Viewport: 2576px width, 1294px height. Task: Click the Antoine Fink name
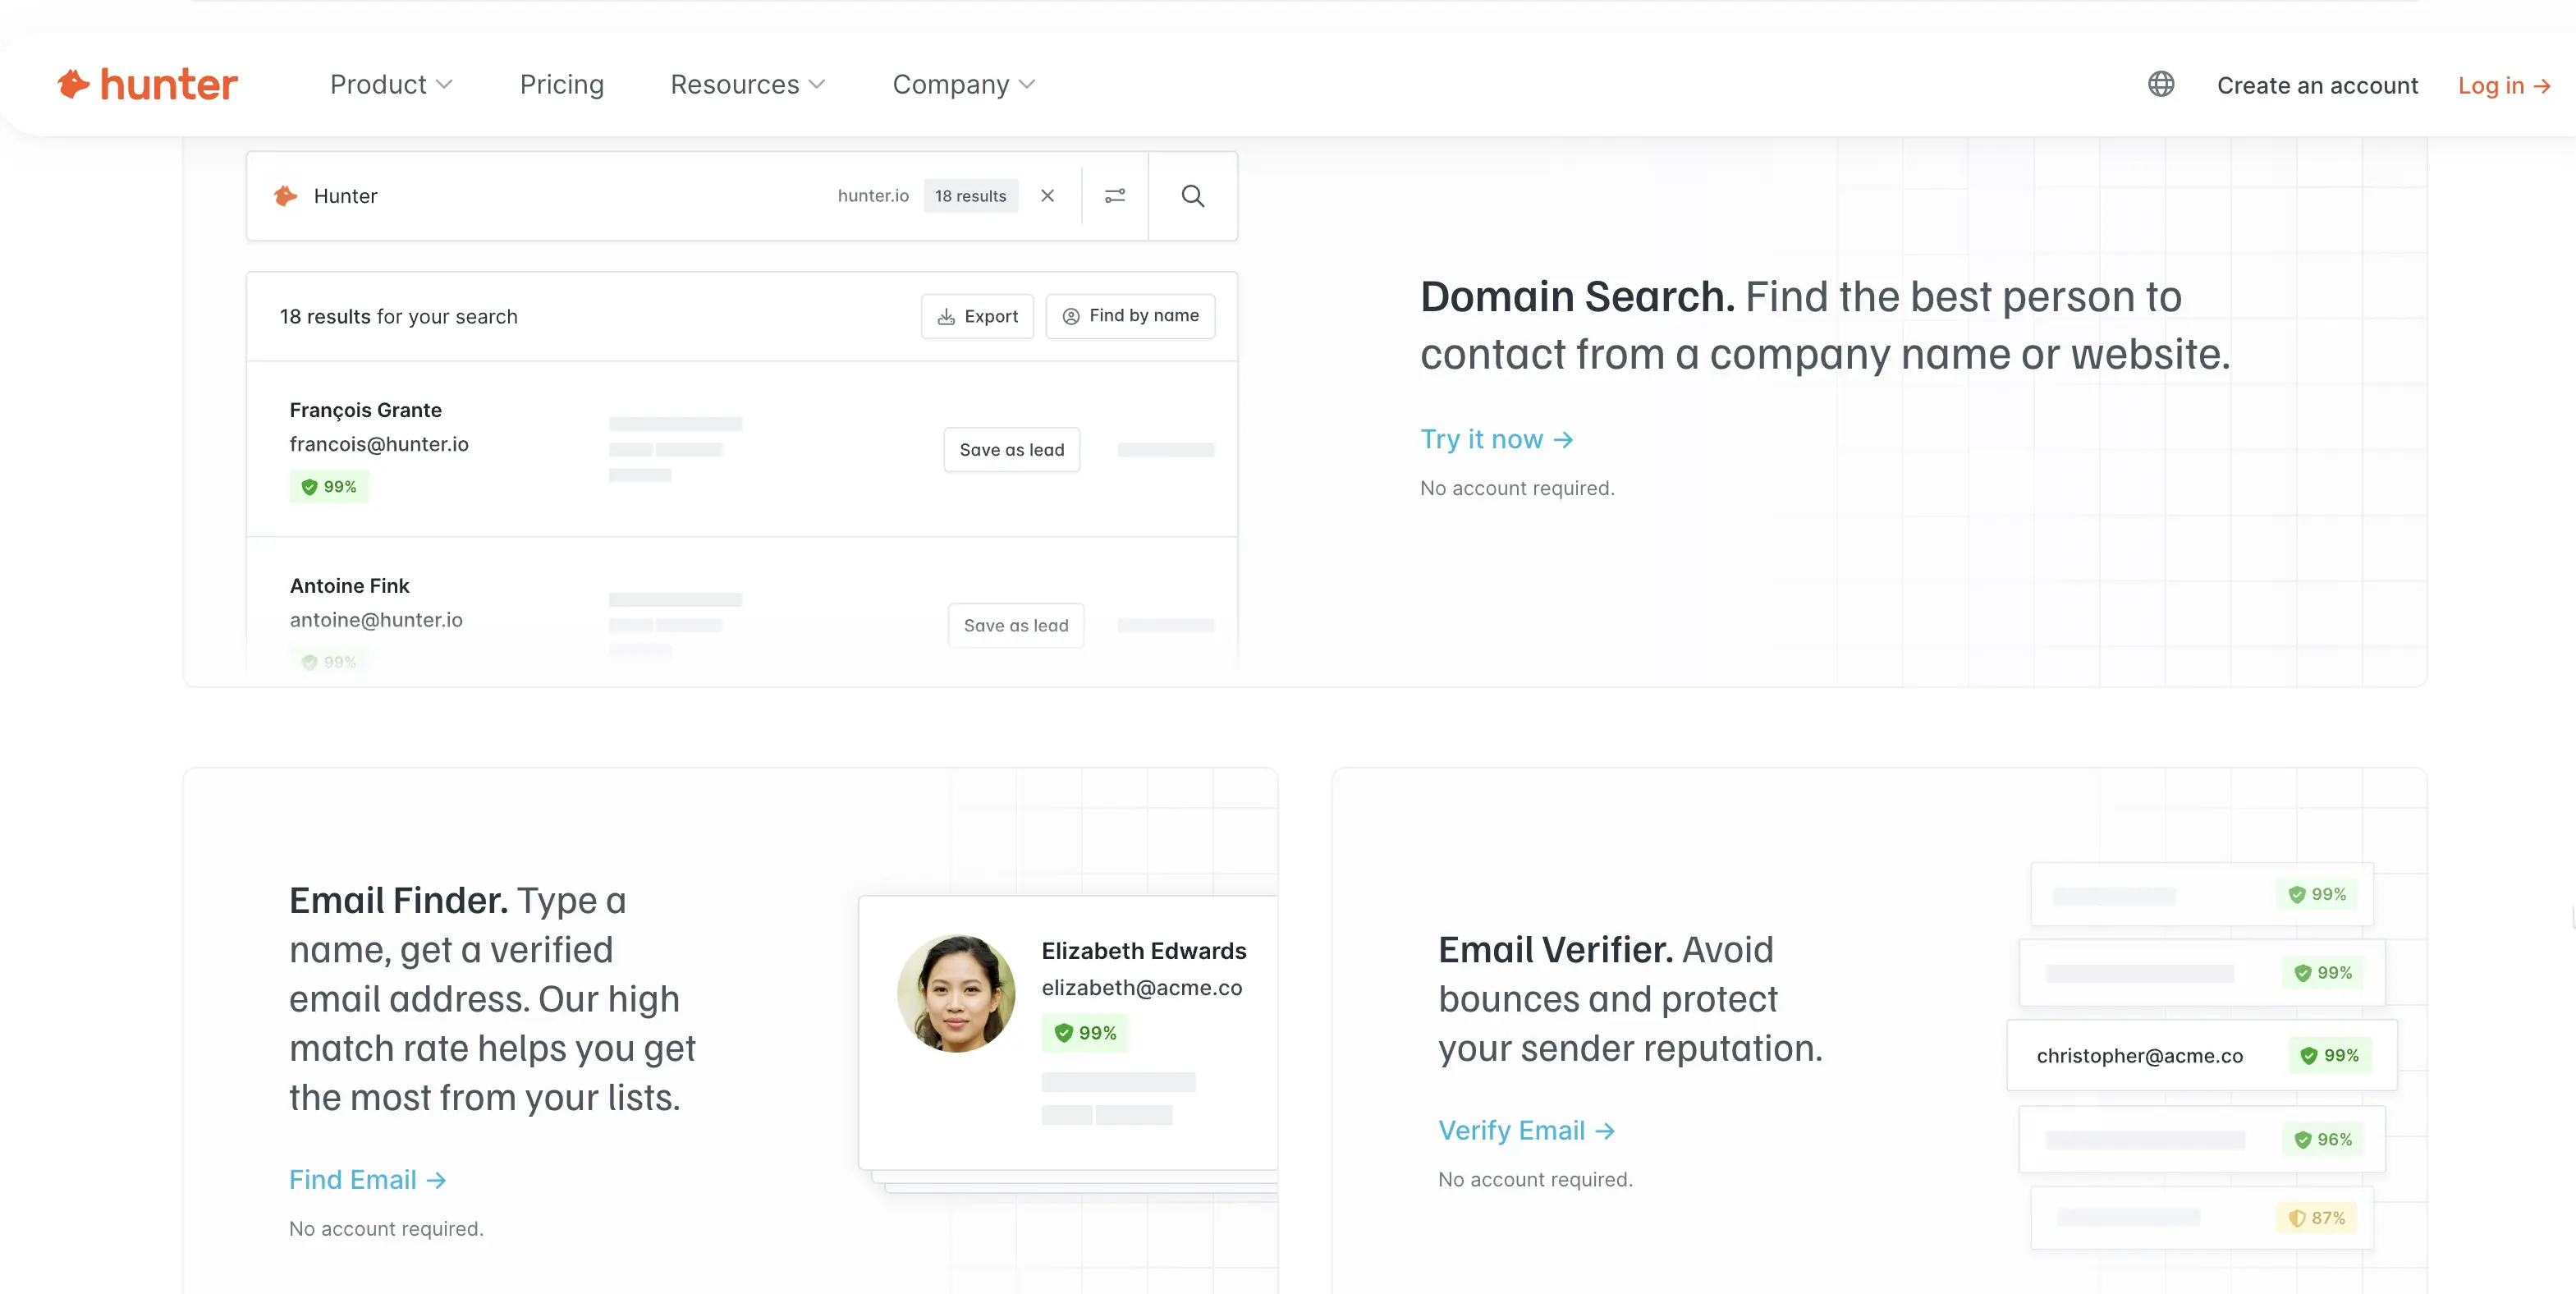point(349,586)
